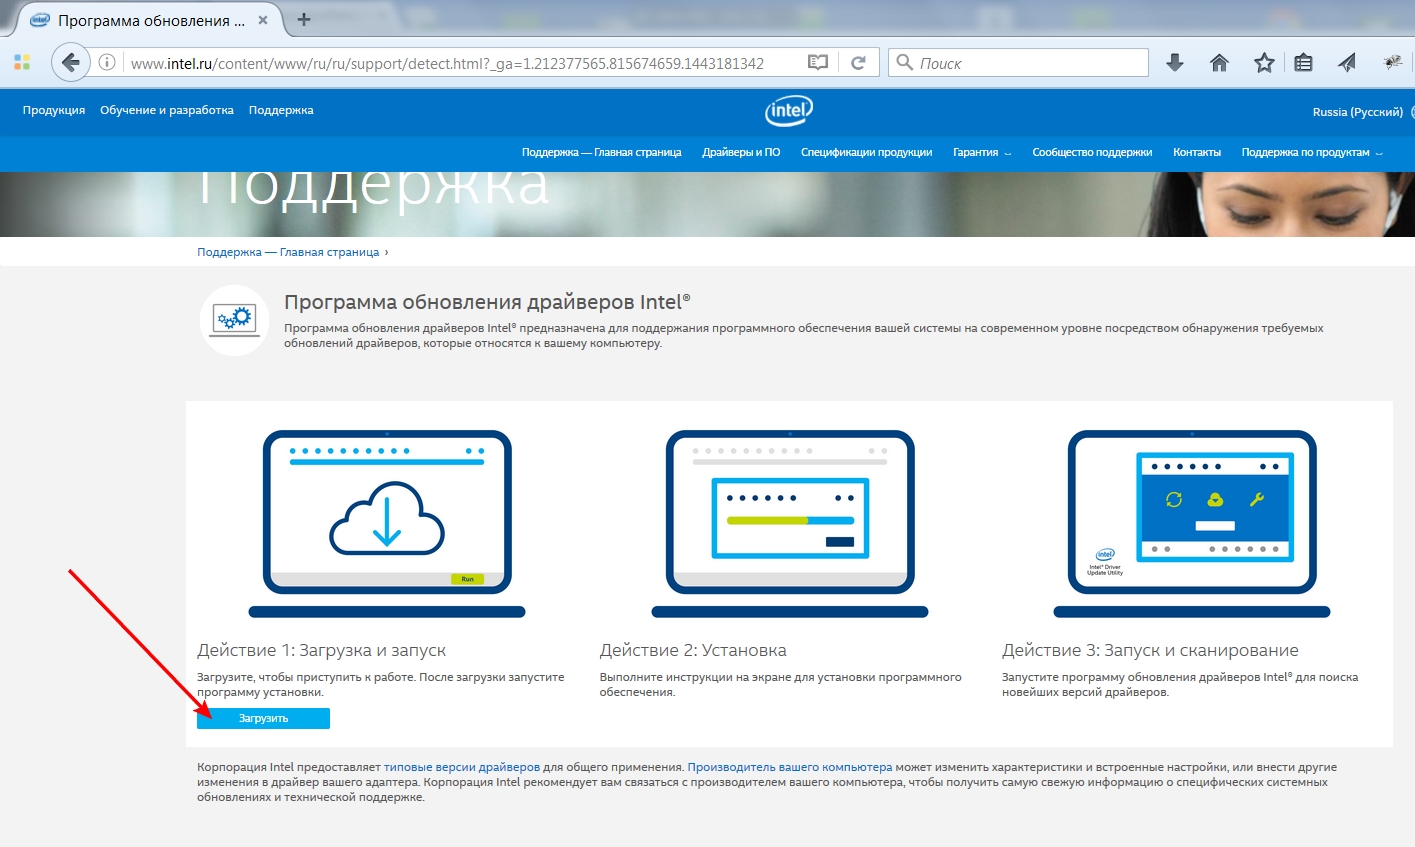Click the bug extension icon in toolbar

tap(1392, 63)
